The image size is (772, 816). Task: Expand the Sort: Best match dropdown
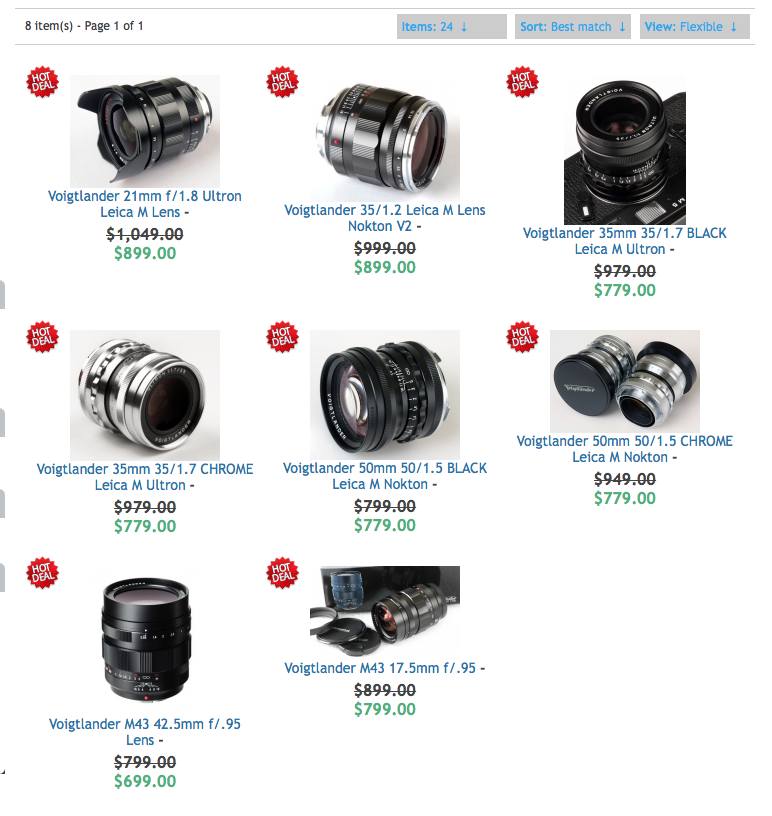tap(573, 27)
